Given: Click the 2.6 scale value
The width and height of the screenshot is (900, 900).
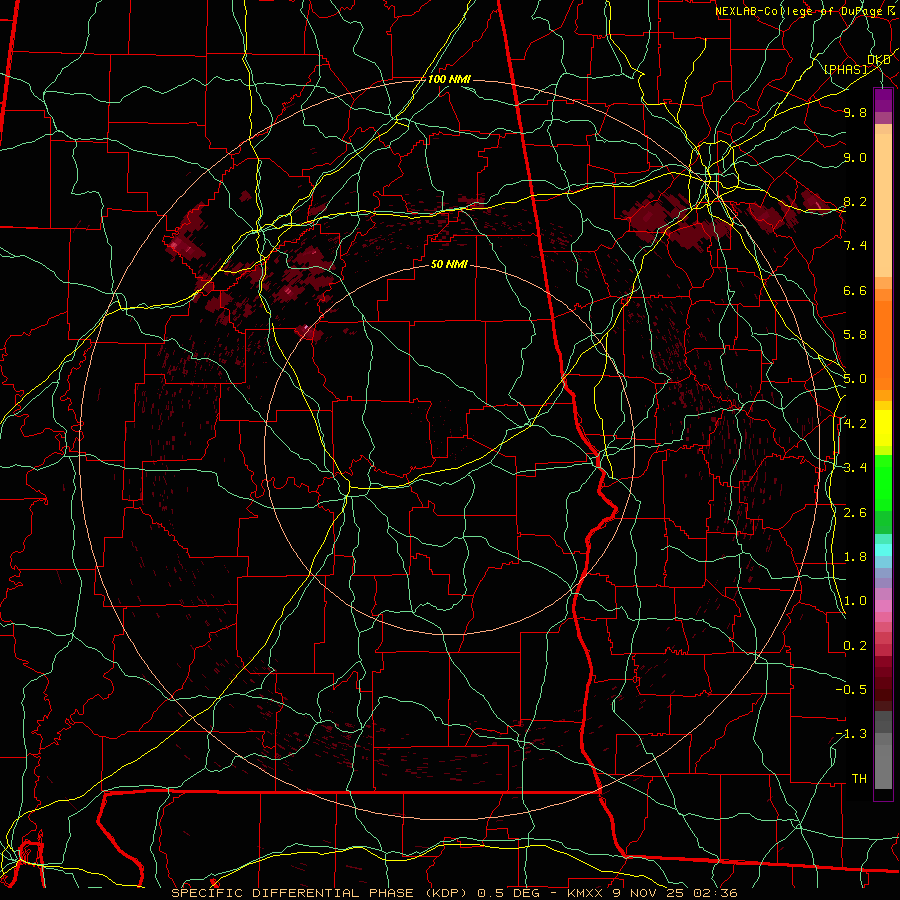Looking at the screenshot, I should click(x=855, y=513).
